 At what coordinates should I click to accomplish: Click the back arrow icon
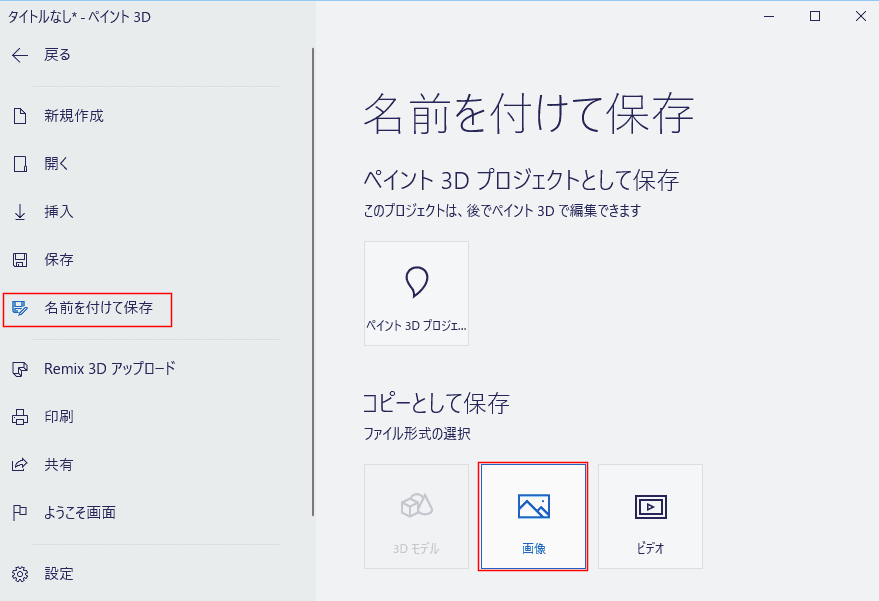tap(20, 55)
